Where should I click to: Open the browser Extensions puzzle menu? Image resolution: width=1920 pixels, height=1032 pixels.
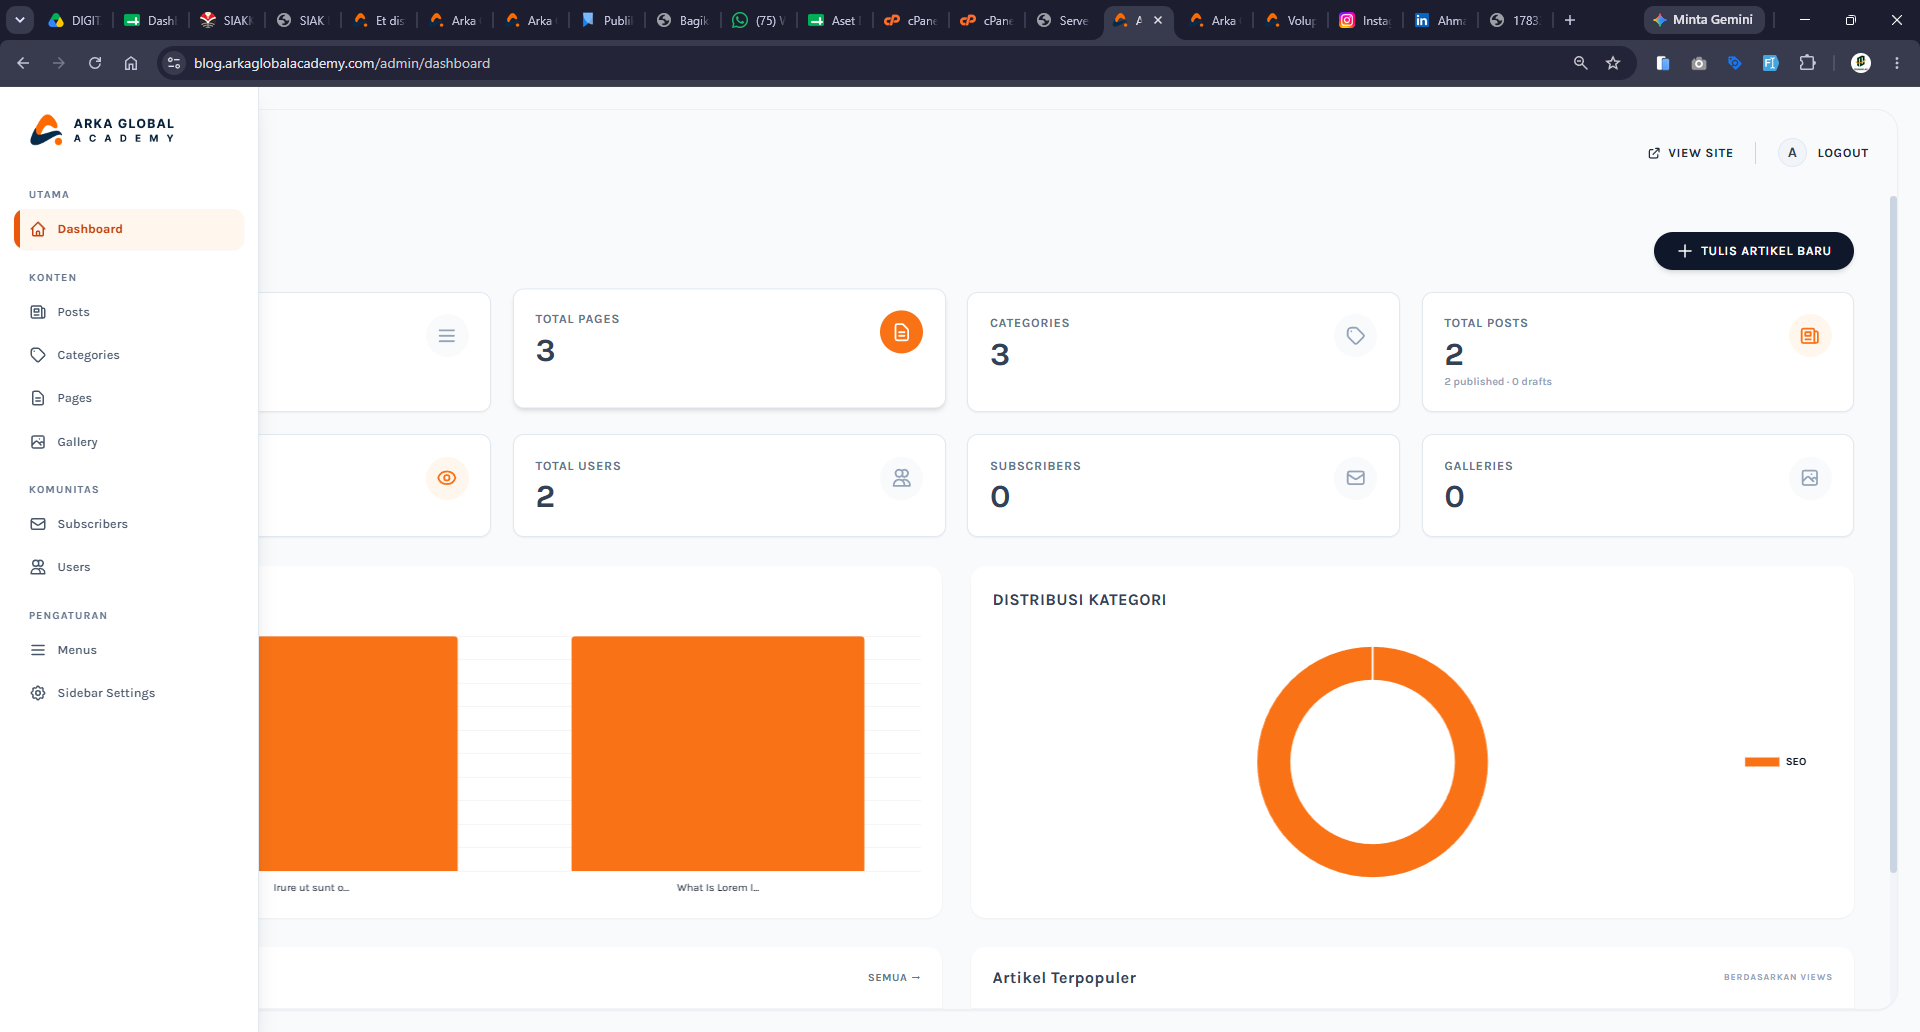(x=1807, y=63)
